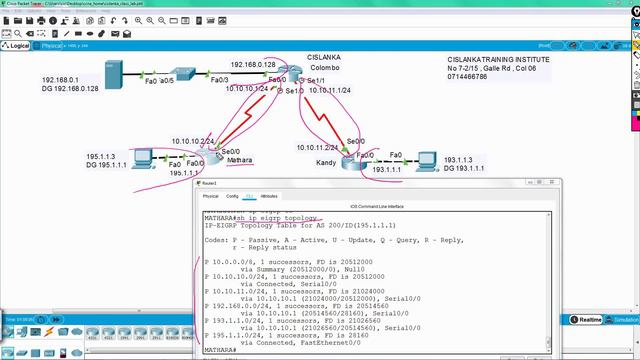Open the Physical tab in Router1 window

(211, 196)
